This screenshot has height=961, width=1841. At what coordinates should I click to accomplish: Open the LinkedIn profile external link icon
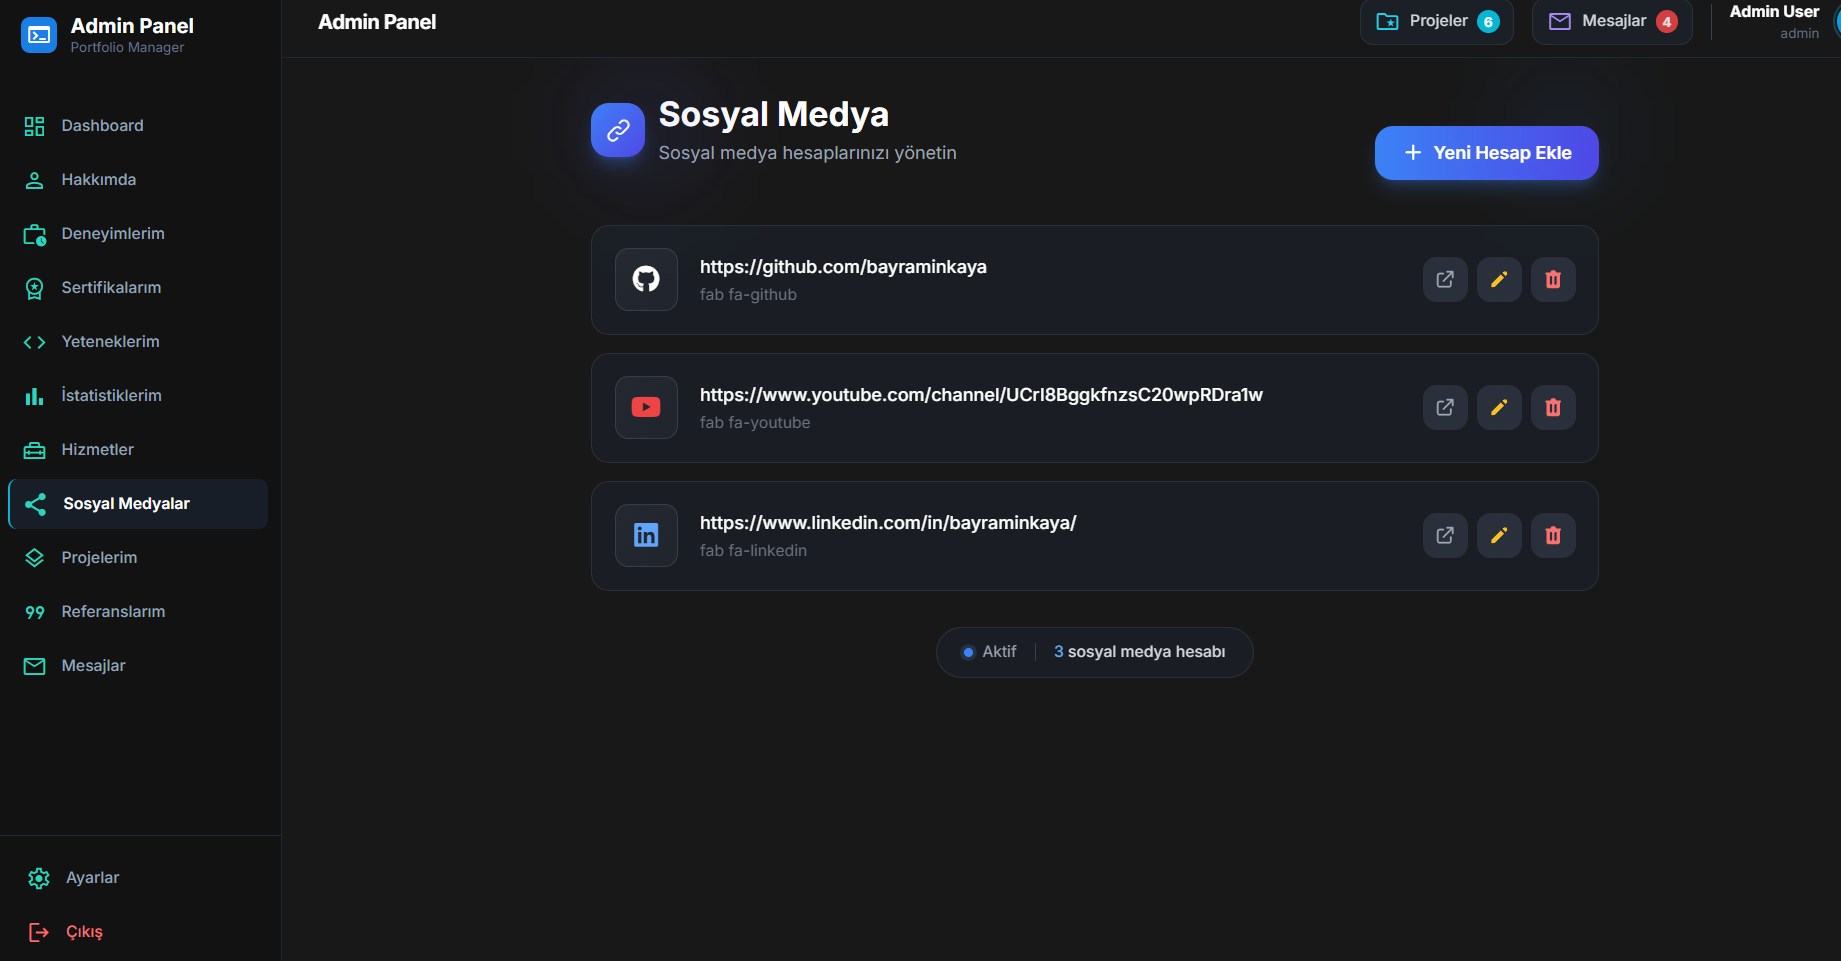tap(1445, 535)
